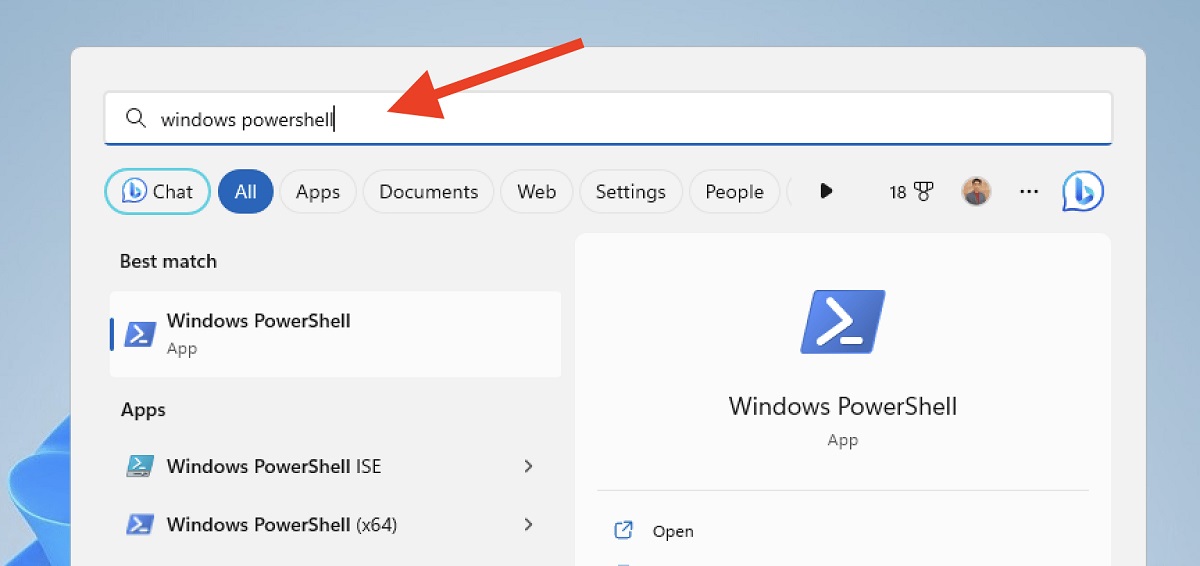Viewport: 1200px width, 566px height.
Task: Select Windows PowerShell best match result
Action: [335, 334]
